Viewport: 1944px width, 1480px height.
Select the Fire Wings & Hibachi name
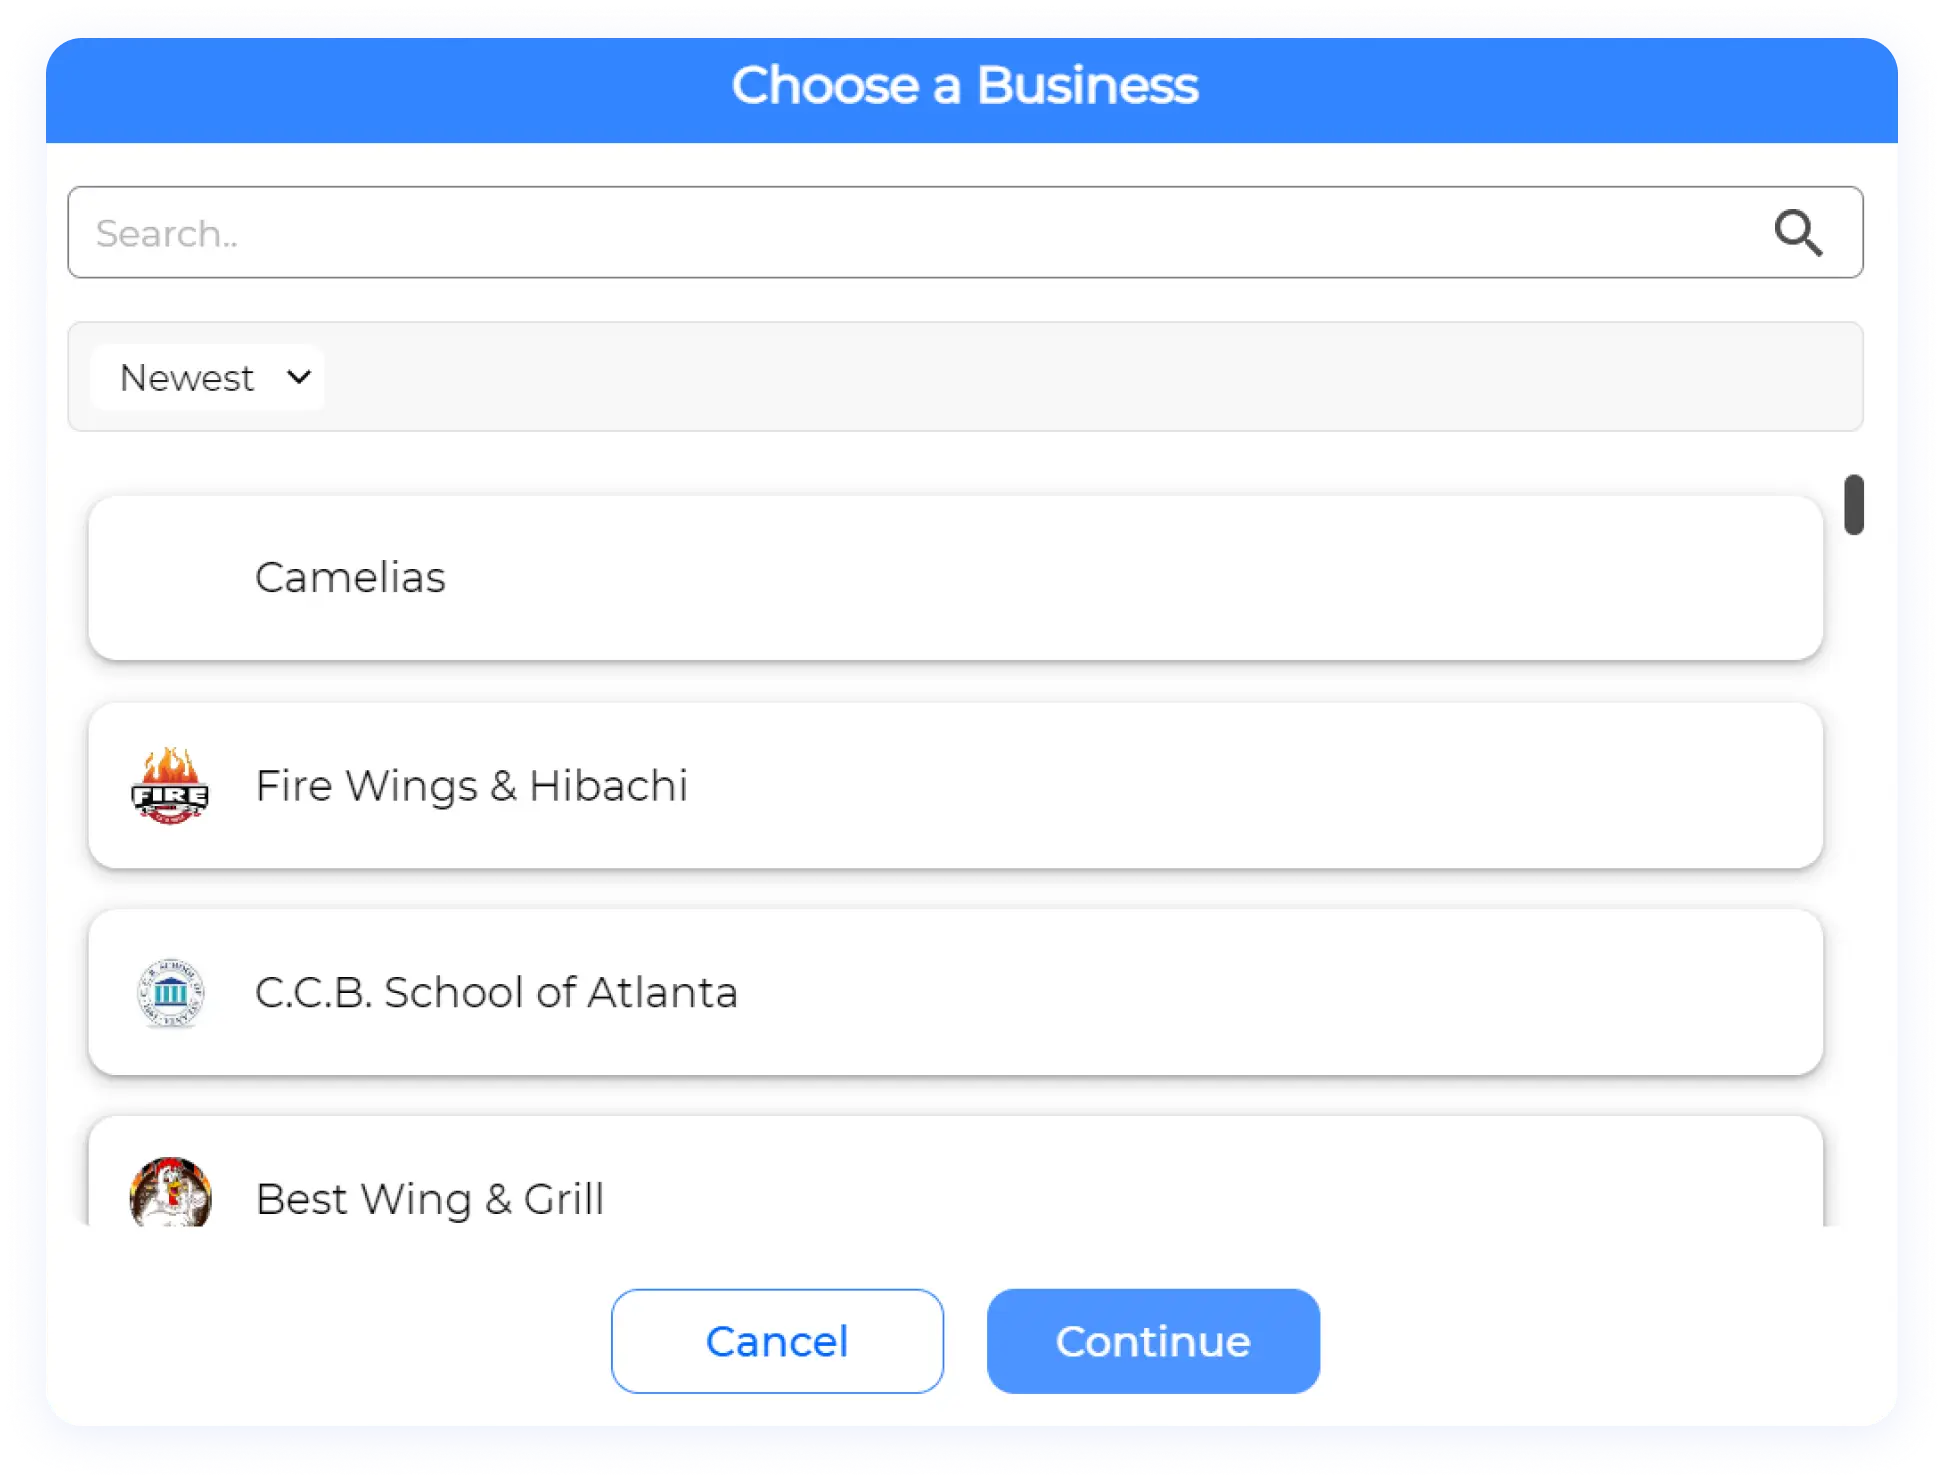(x=471, y=786)
